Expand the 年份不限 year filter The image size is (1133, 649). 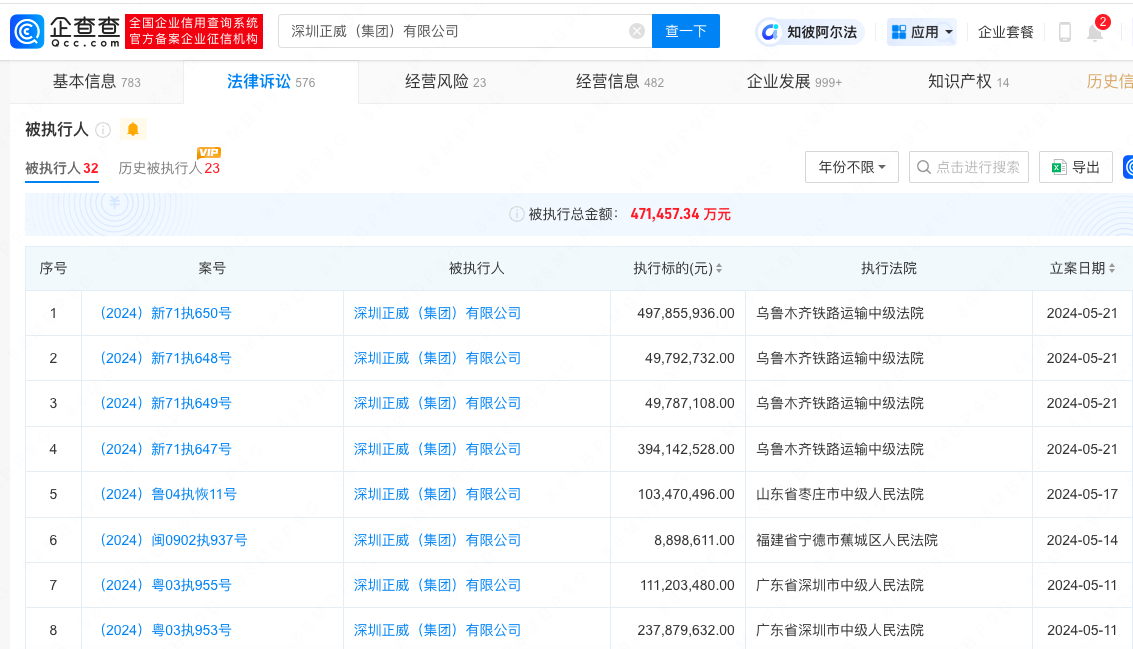click(851, 167)
